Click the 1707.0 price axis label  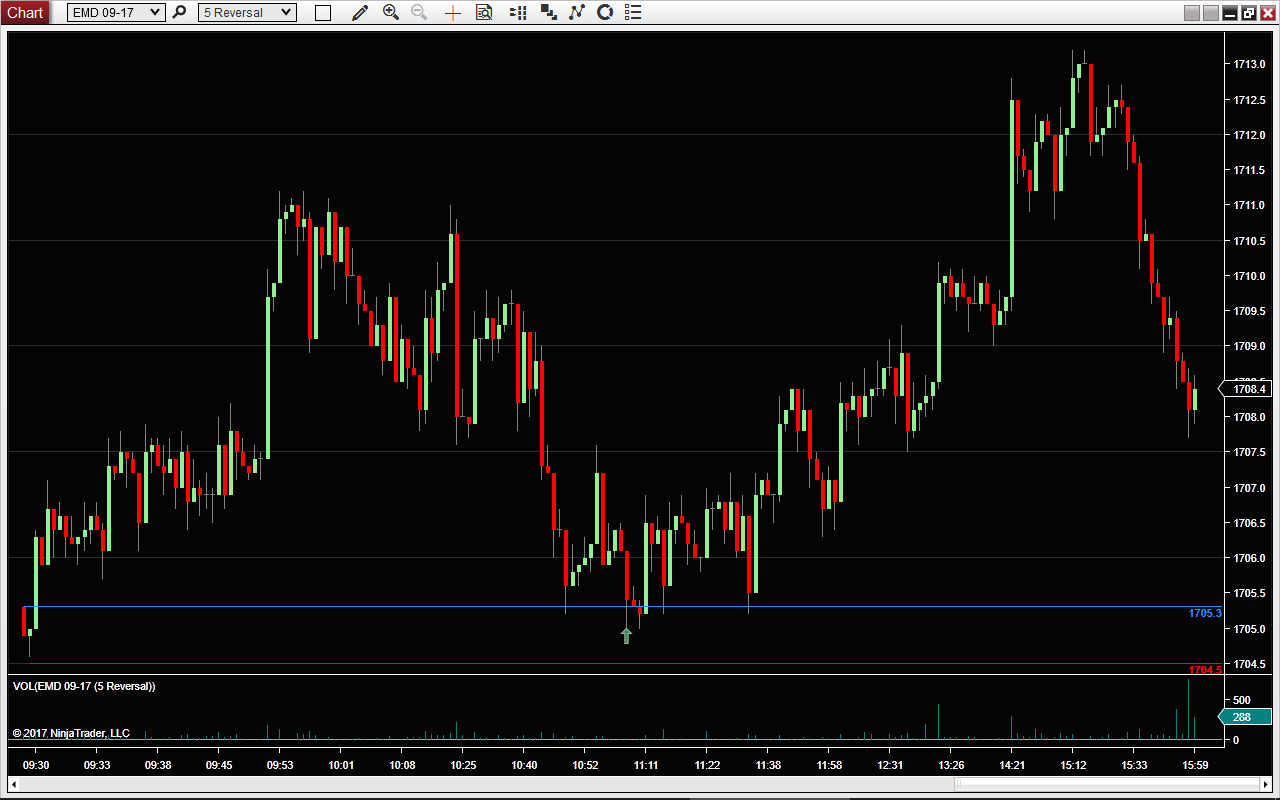point(1247,488)
